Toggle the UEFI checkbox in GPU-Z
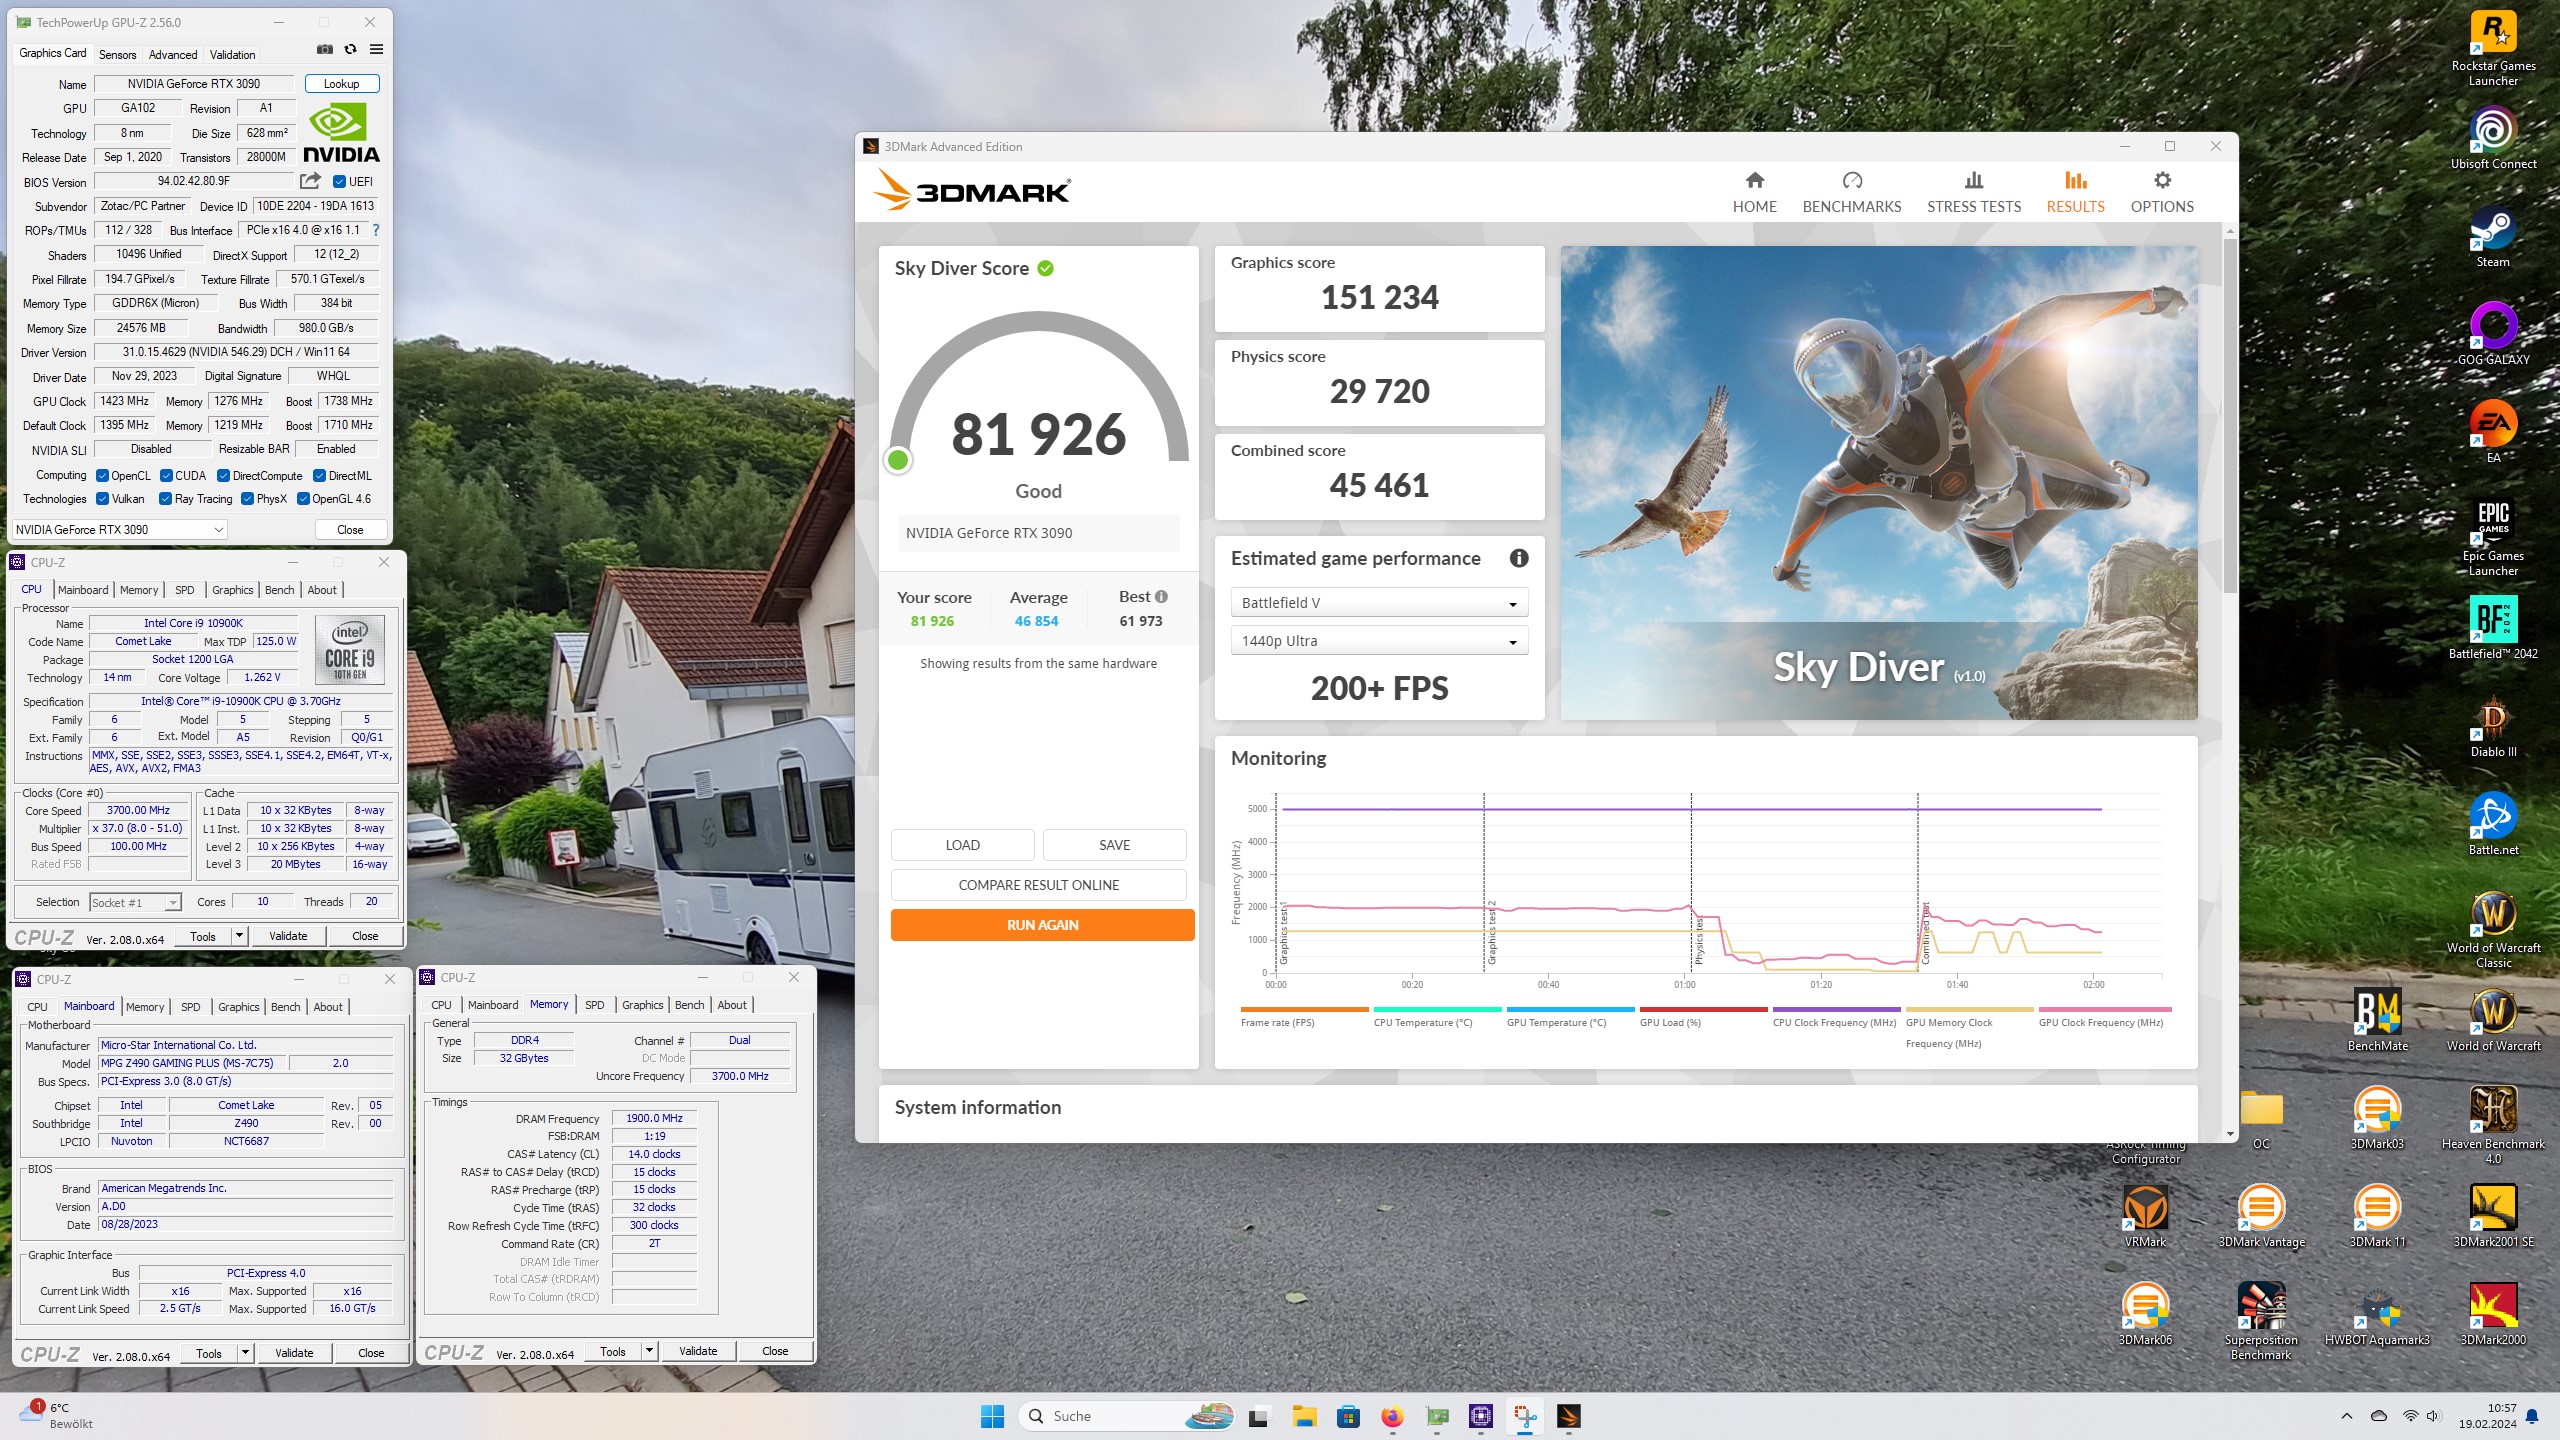 click(339, 182)
